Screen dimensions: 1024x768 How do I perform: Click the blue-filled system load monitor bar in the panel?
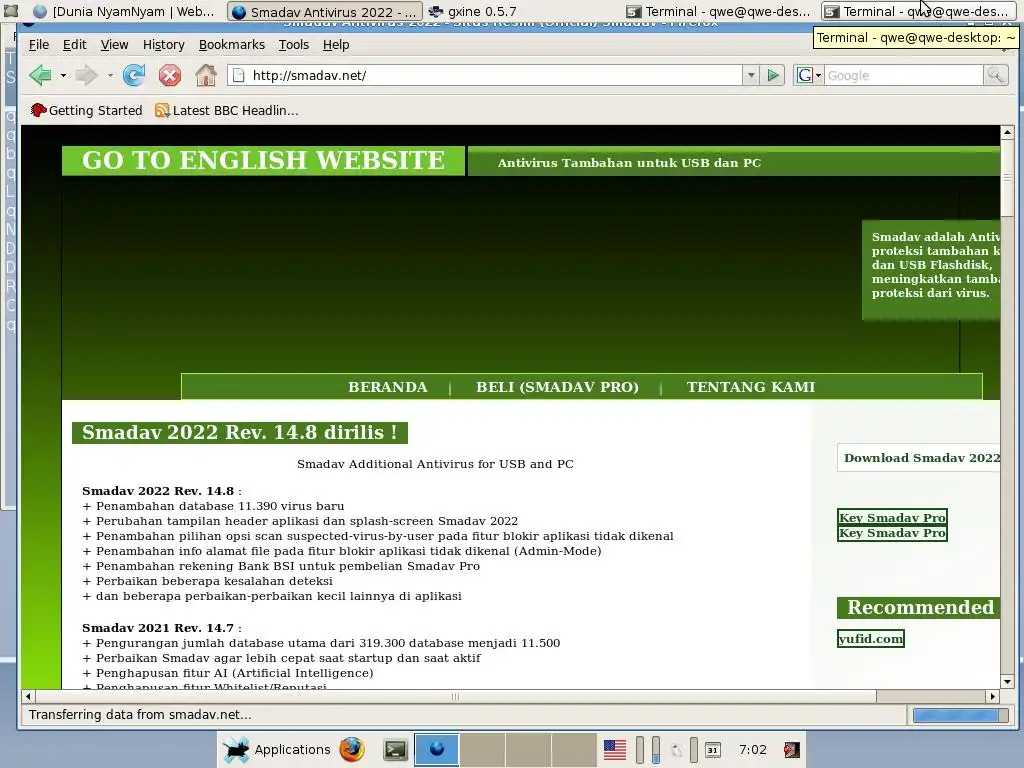(x=655, y=750)
